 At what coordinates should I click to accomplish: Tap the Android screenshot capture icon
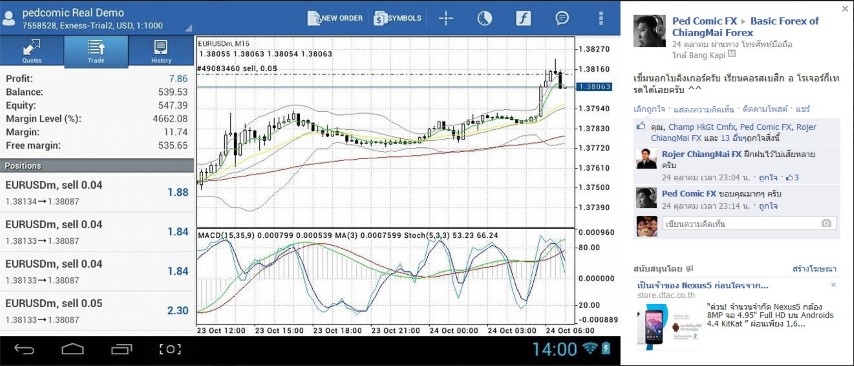coord(170,349)
